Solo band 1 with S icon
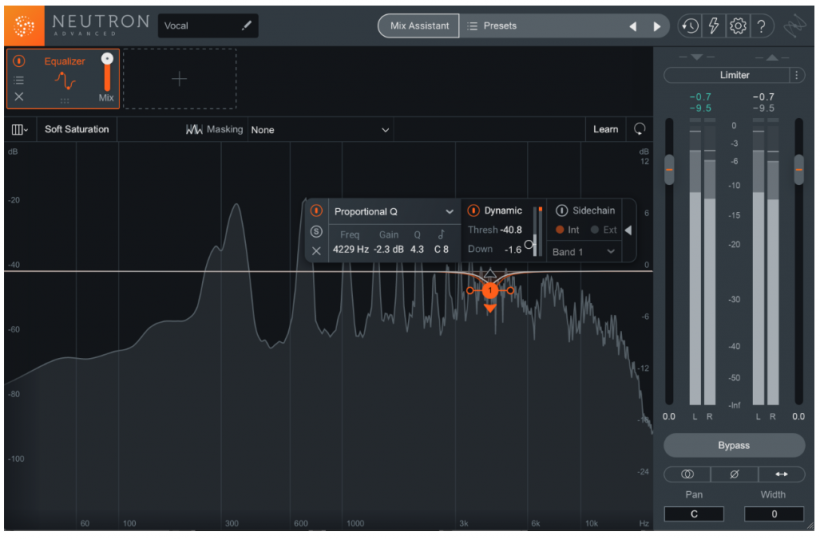Screen dimensions: 820x539 pyautogui.click(x=316, y=232)
